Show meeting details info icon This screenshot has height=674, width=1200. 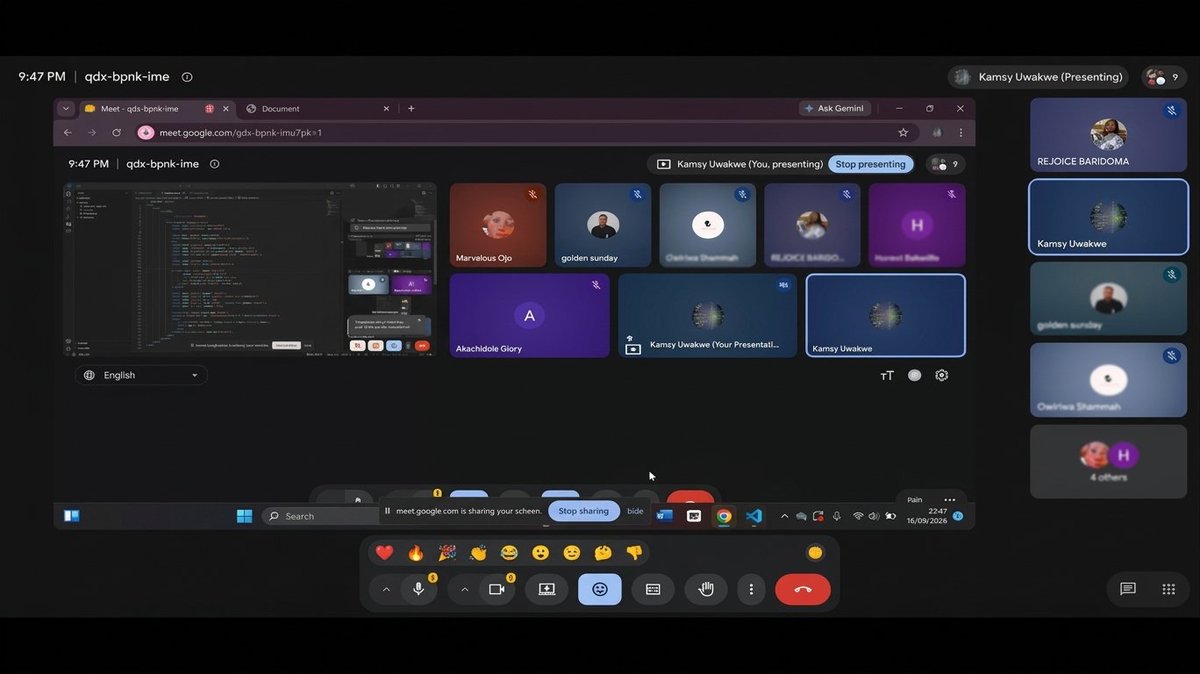(187, 77)
